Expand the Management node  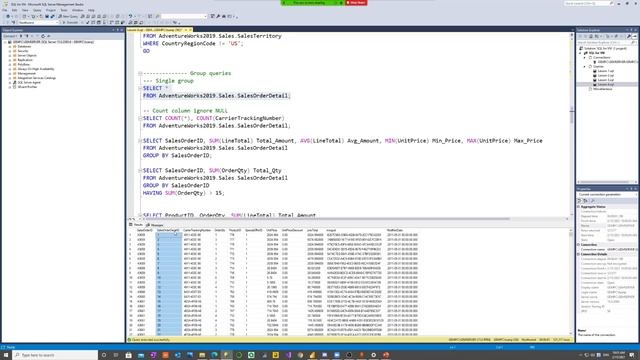point(10,73)
